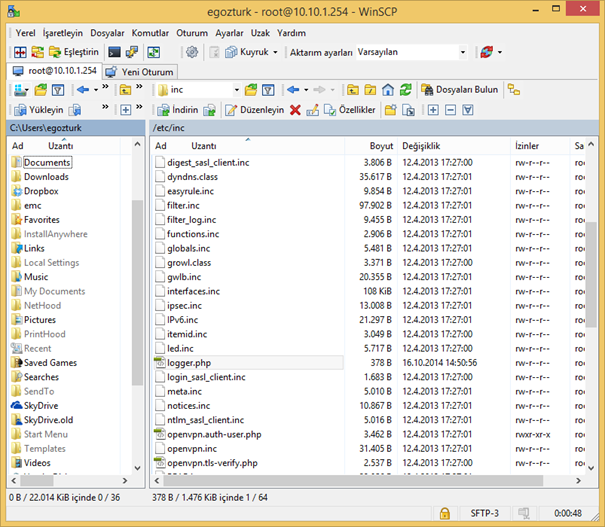
Task: Click the Yükleyin upload button
Action: pos(38,110)
